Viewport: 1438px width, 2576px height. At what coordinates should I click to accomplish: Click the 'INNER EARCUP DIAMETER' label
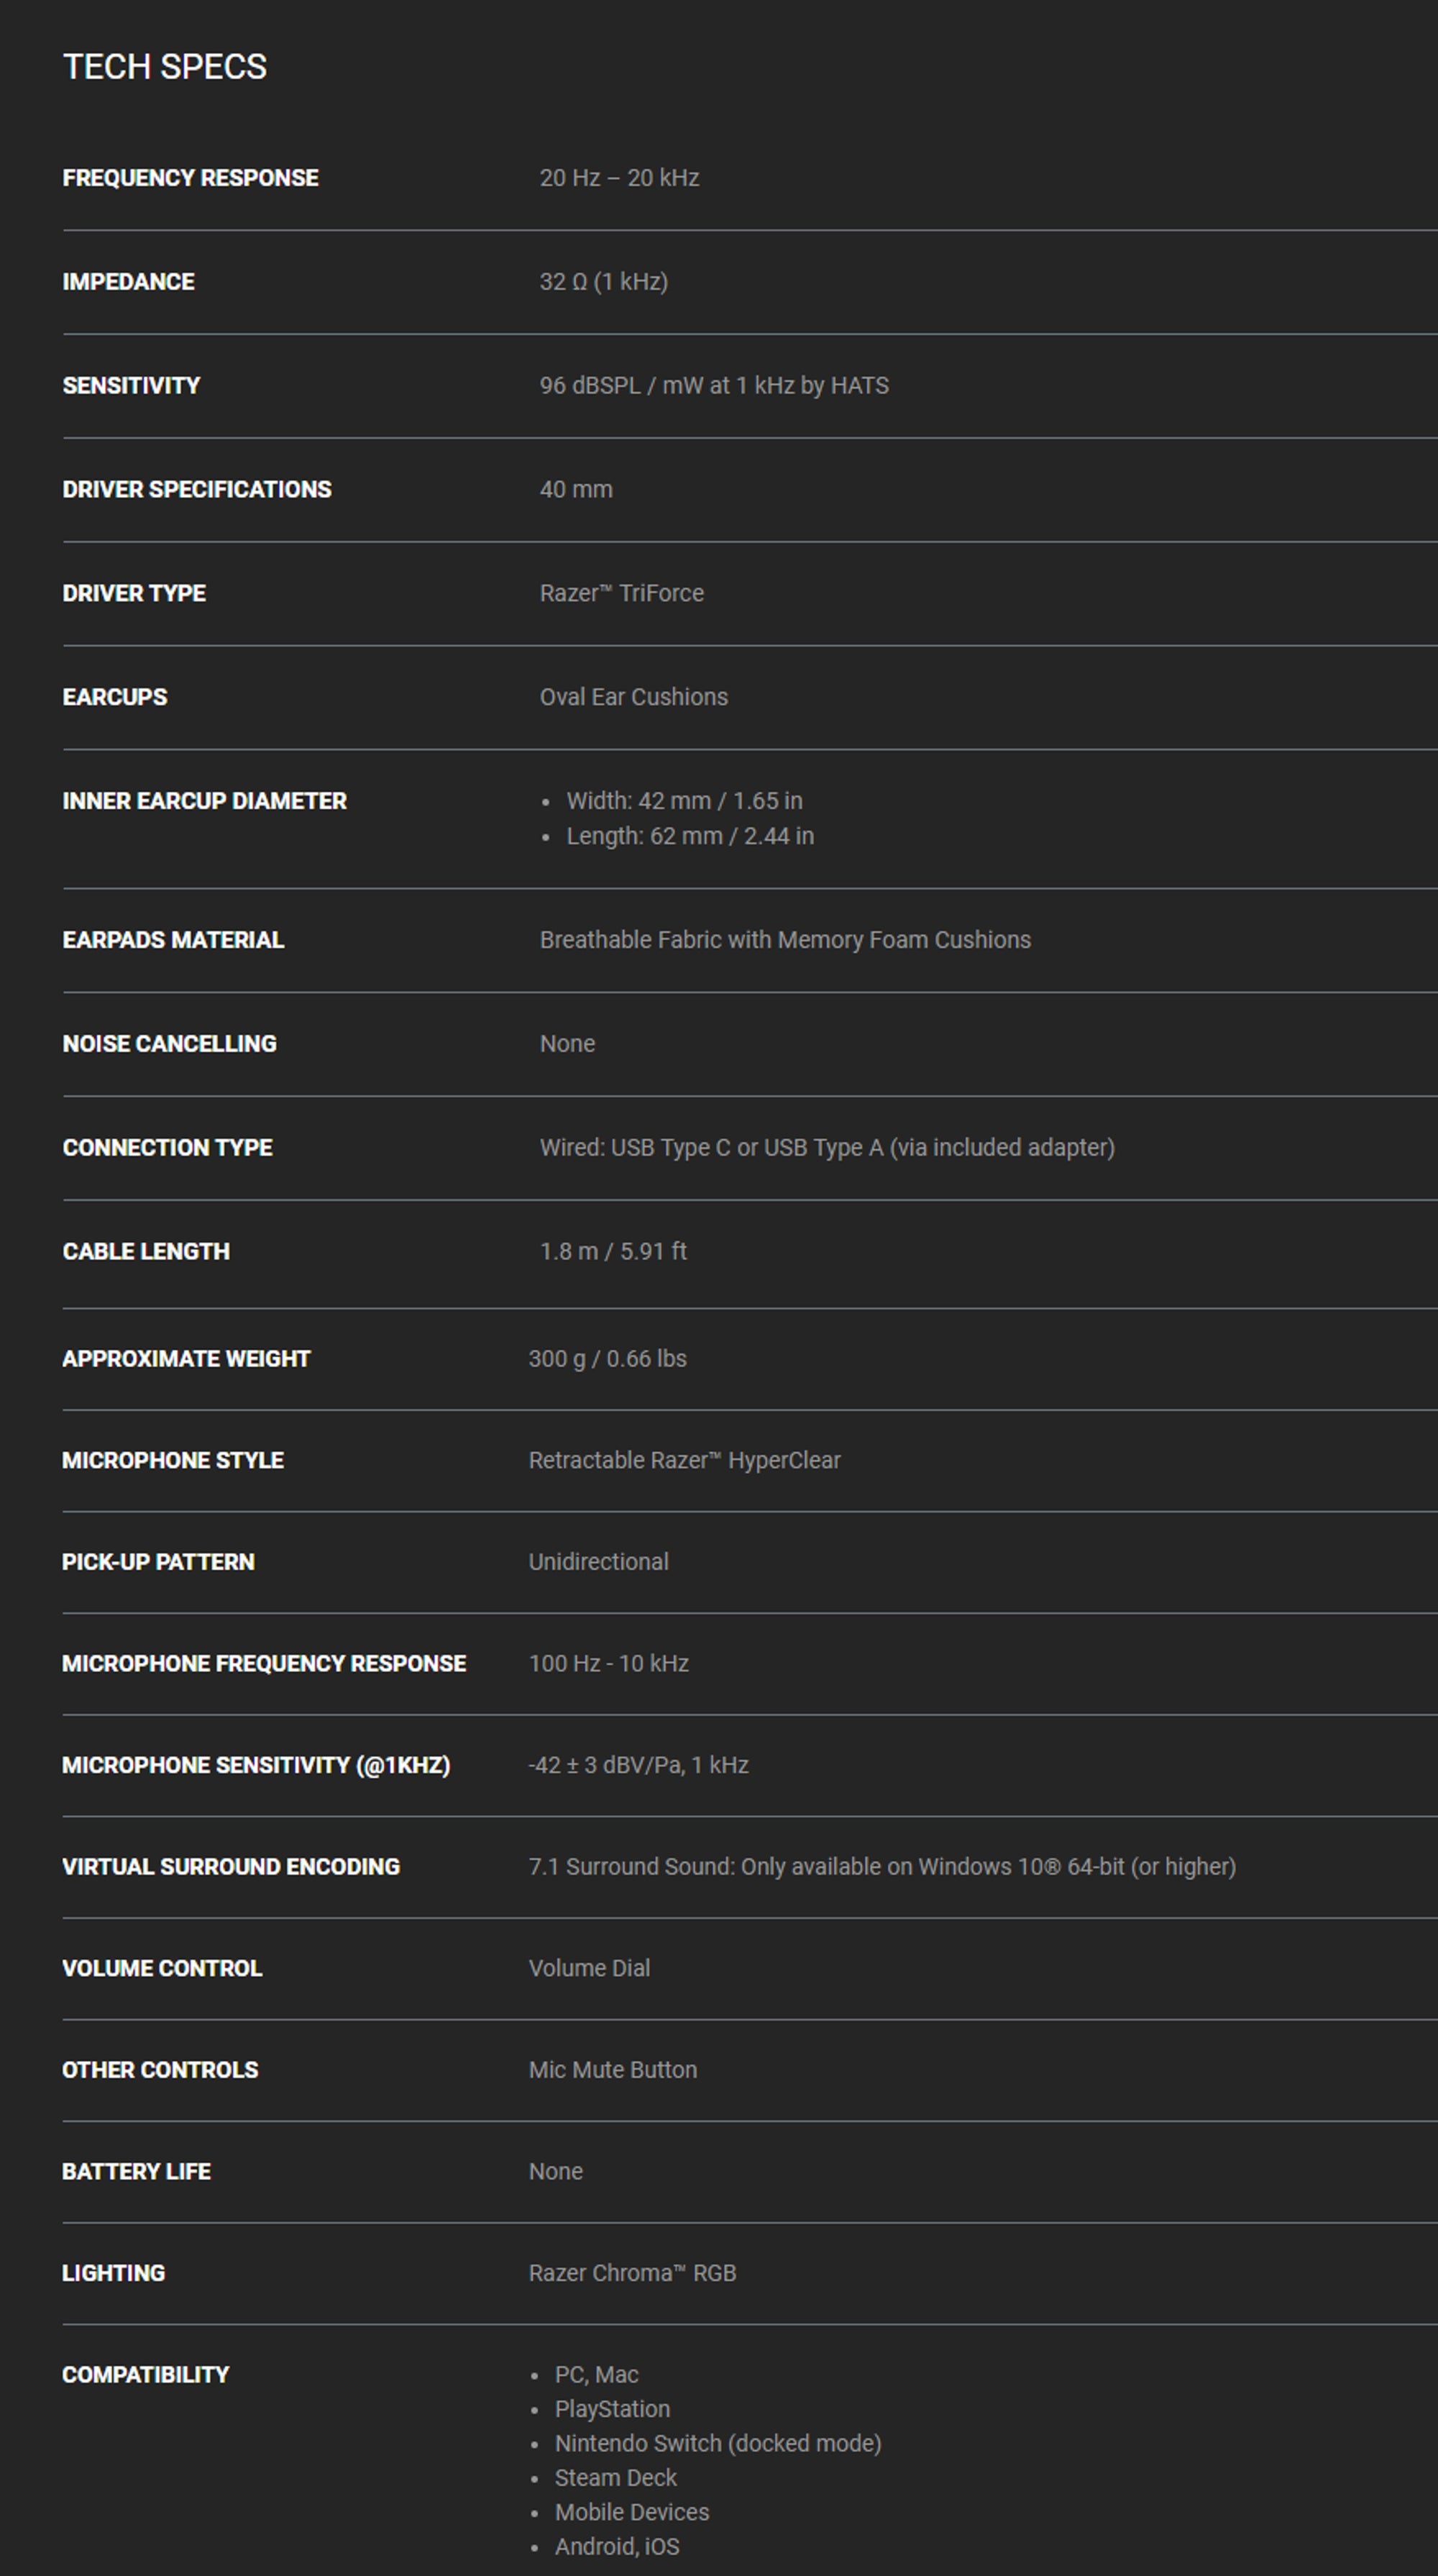[205, 802]
